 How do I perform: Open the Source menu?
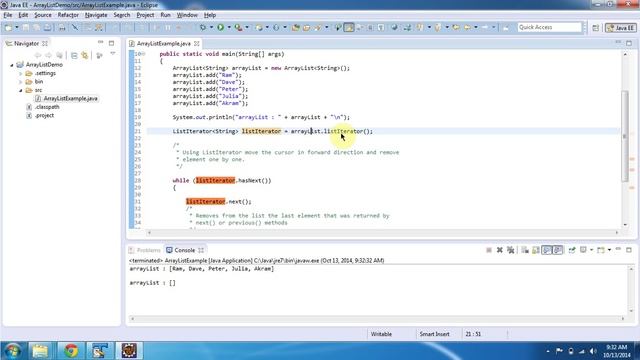[43, 15]
